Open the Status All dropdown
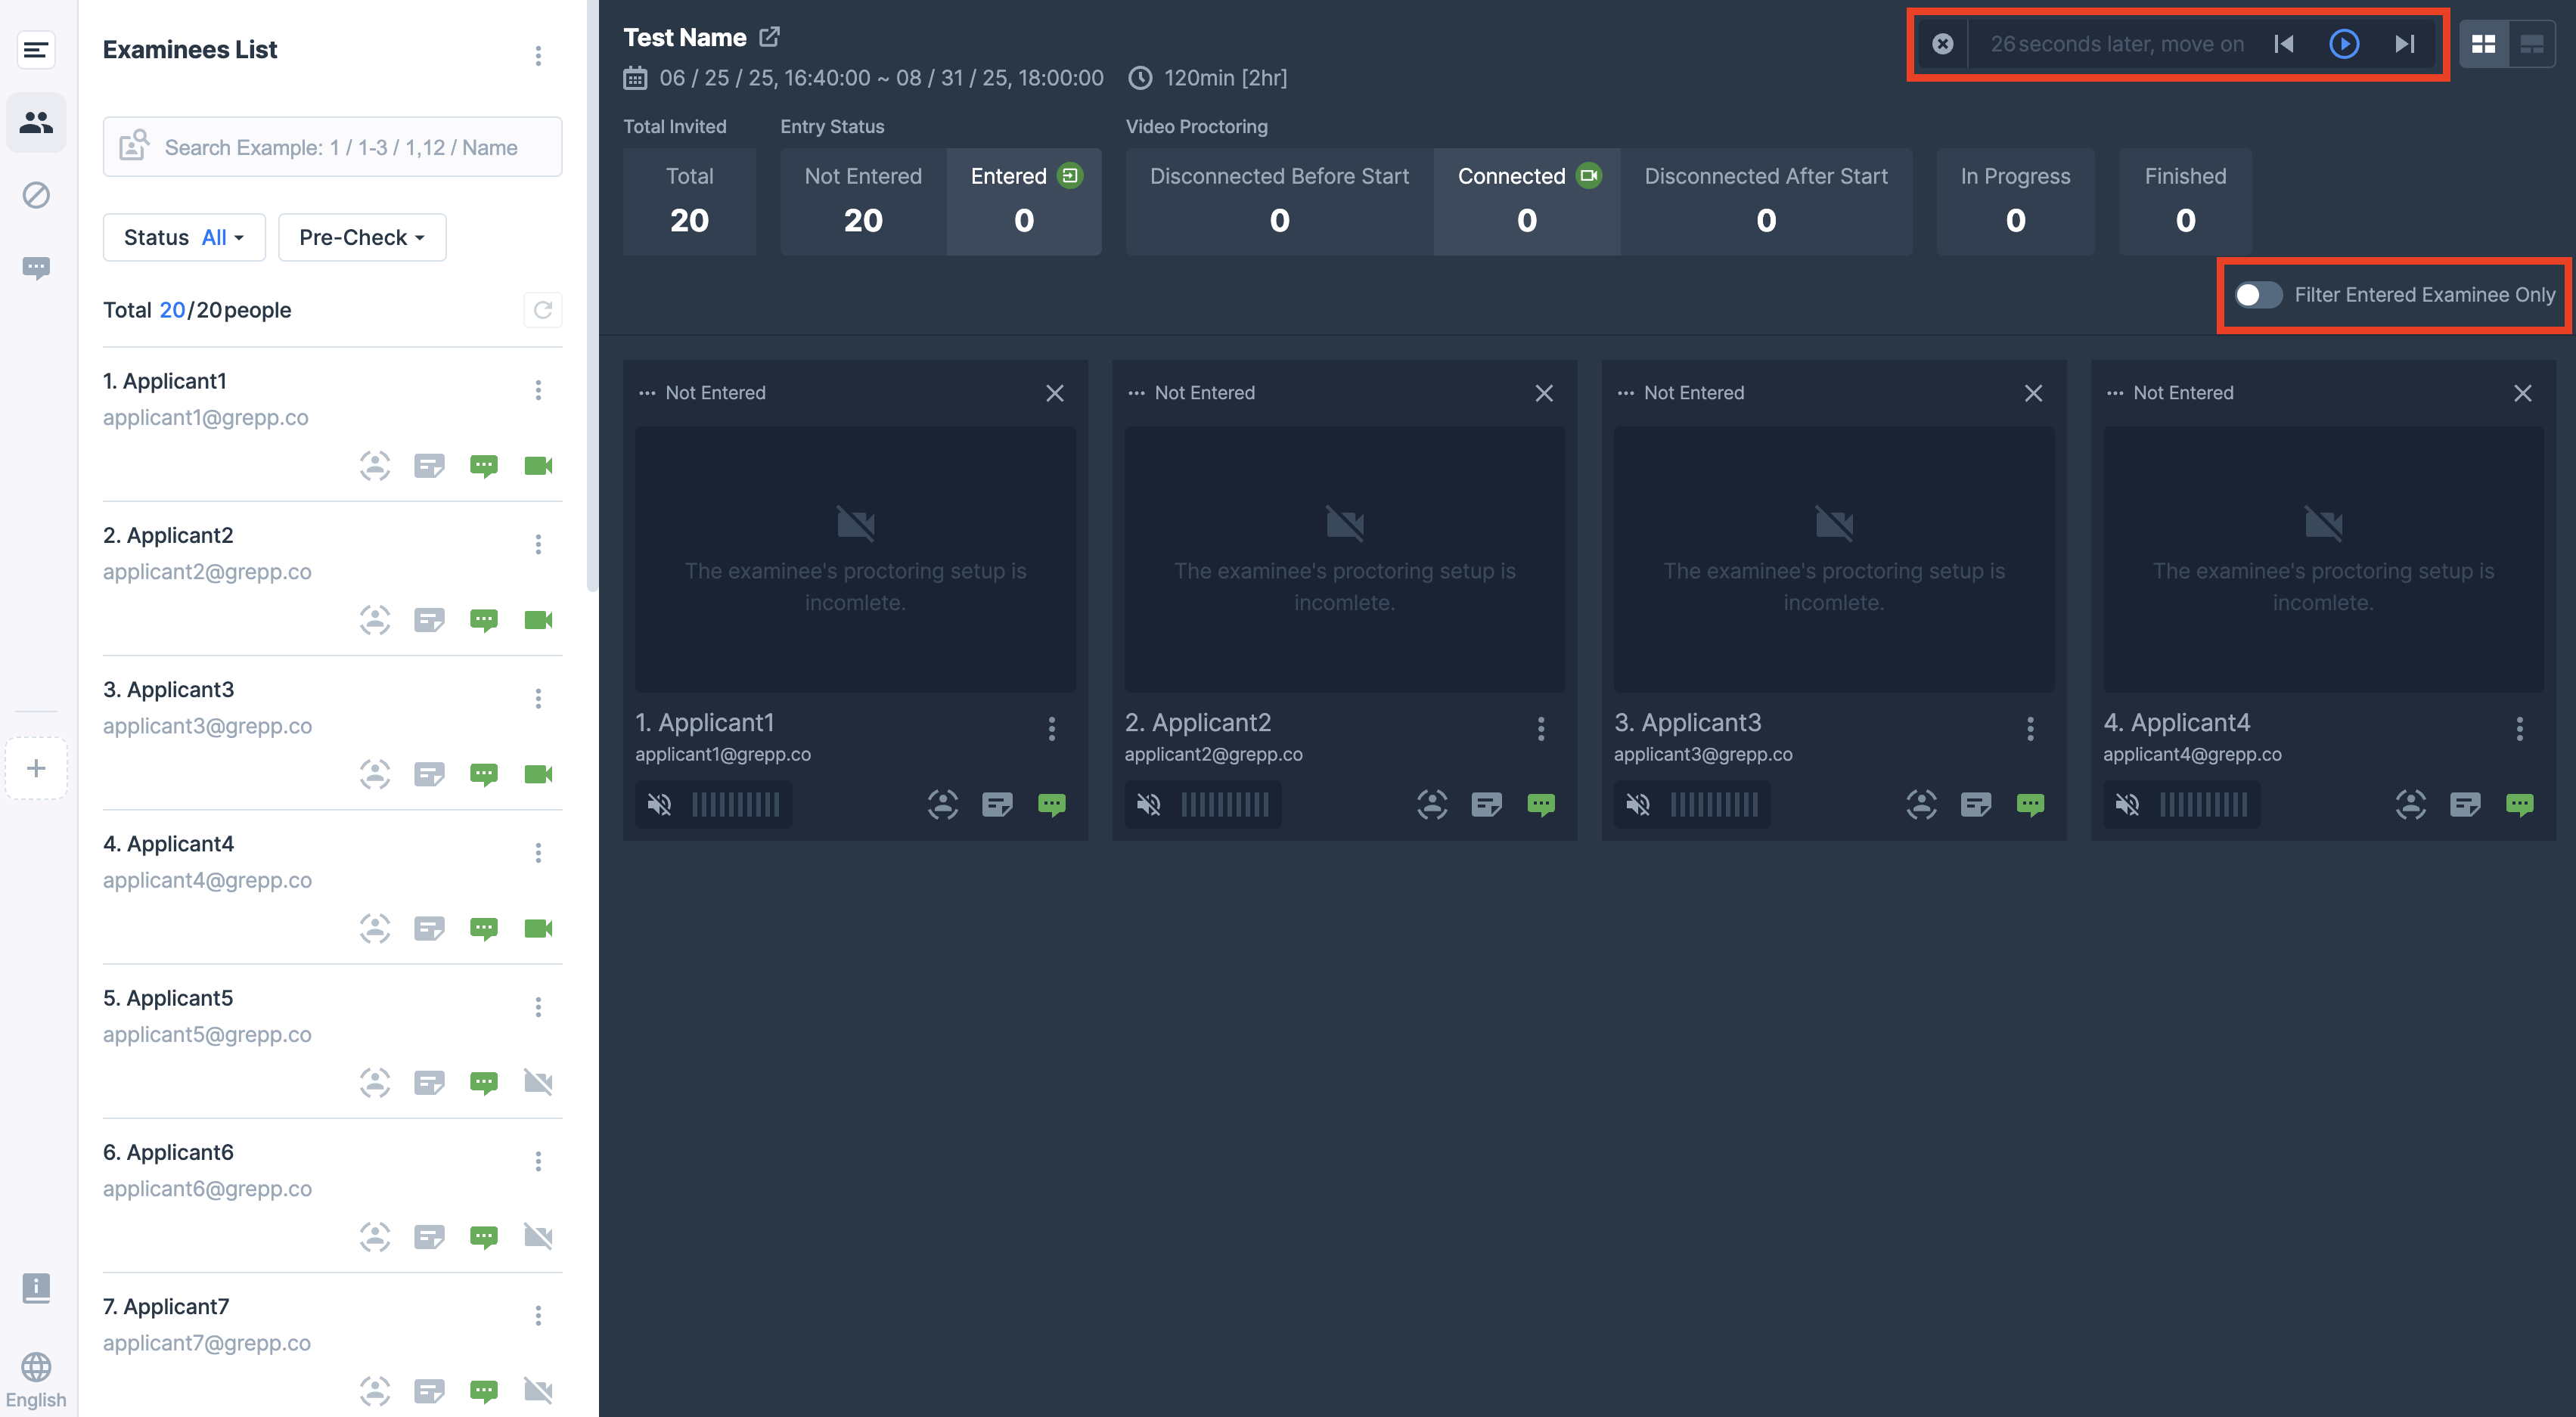The height and width of the screenshot is (1417, 2576). coord(184,237)
